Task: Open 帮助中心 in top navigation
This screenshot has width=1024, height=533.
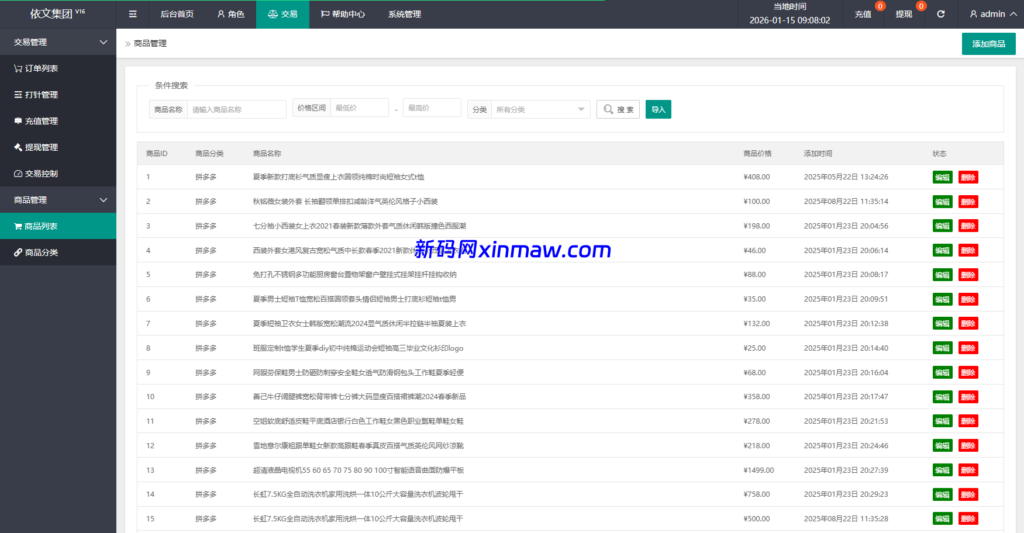Action: tap(343, 14)
